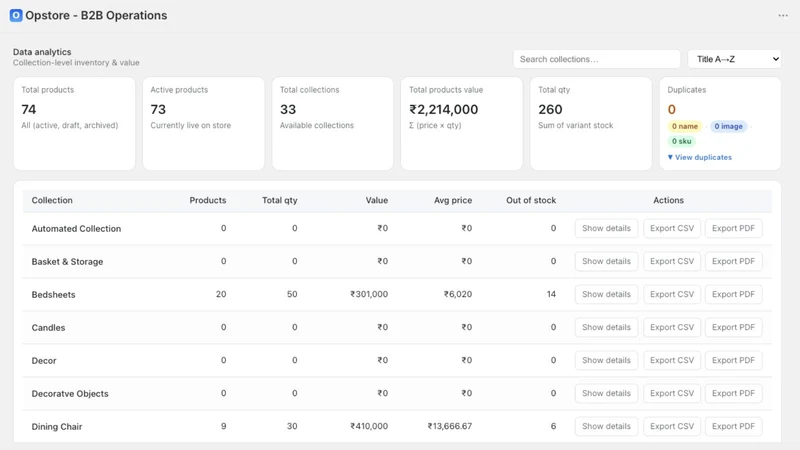The height and width of the screenshot is (450, 800).
Task: Export PDF for Automated Collection
Action: [733, 228]
